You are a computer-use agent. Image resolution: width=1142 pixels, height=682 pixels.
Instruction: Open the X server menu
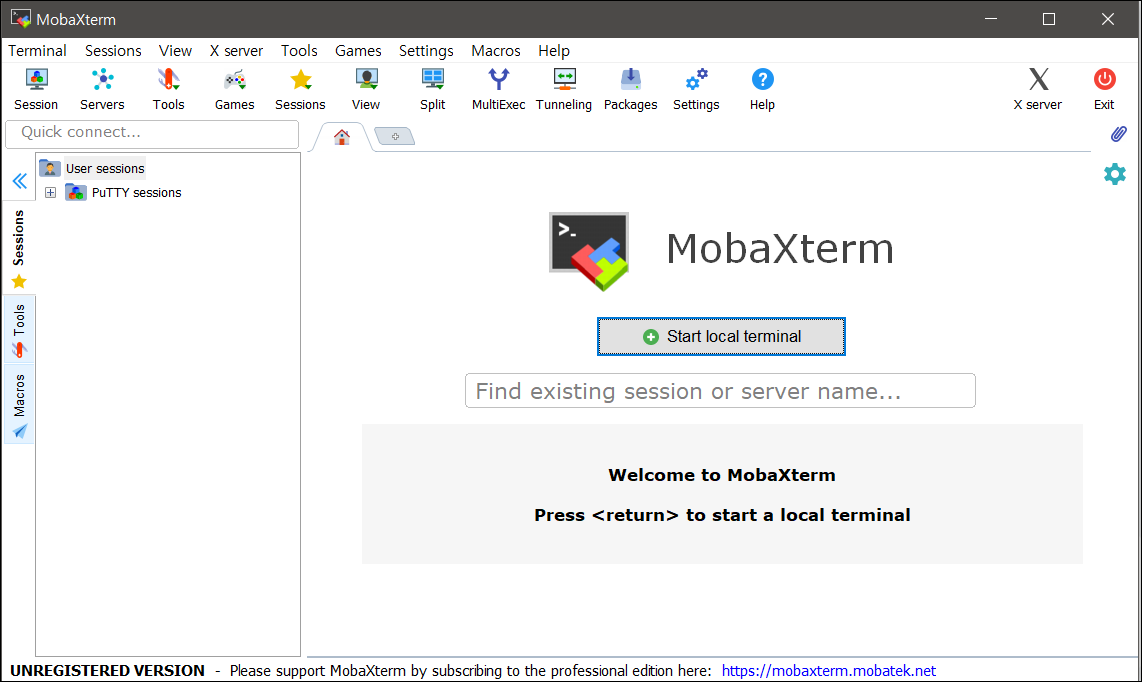(236, 51)
